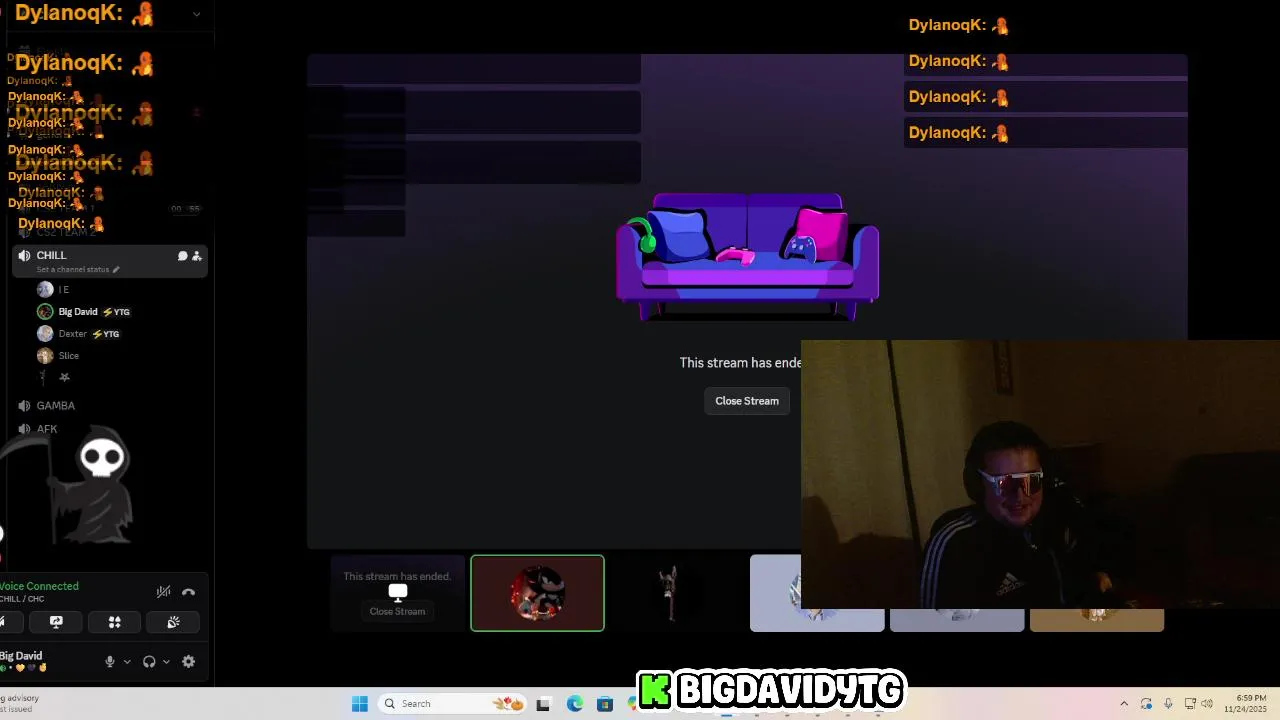This screenshot has width=1280, height=720.
Task: Expand headphones output options arrow
Action: [x=166, y=662]
